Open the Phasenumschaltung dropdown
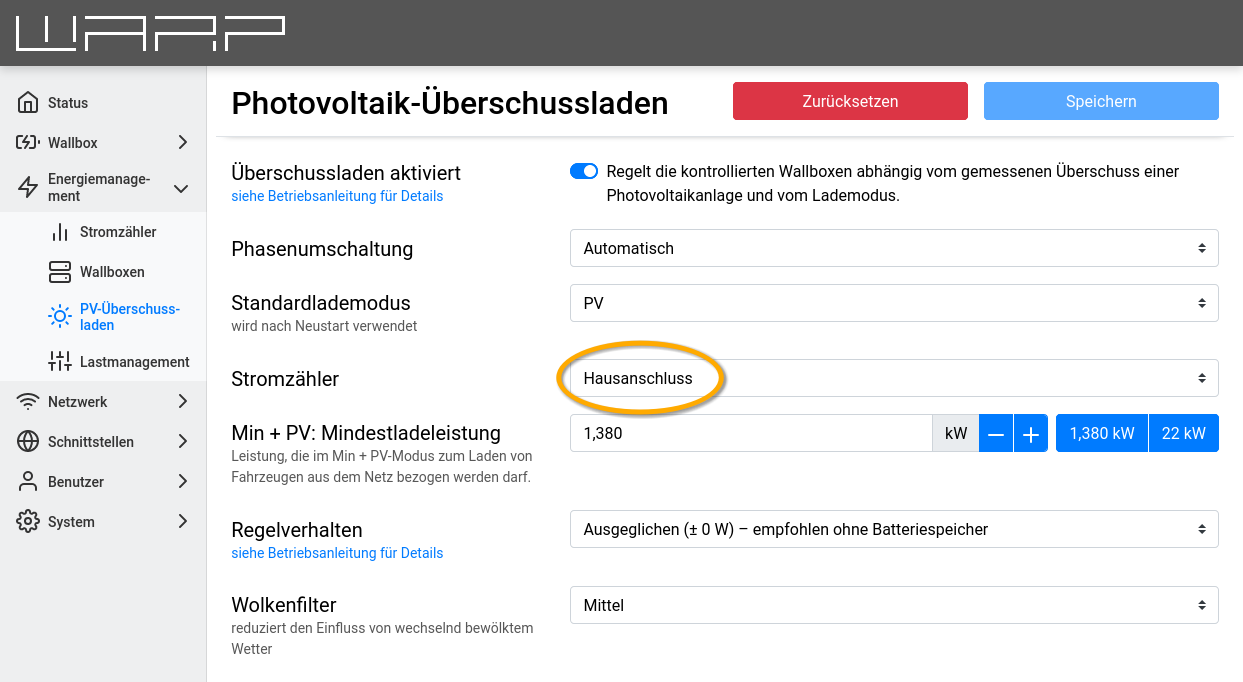 pos(893,247)
